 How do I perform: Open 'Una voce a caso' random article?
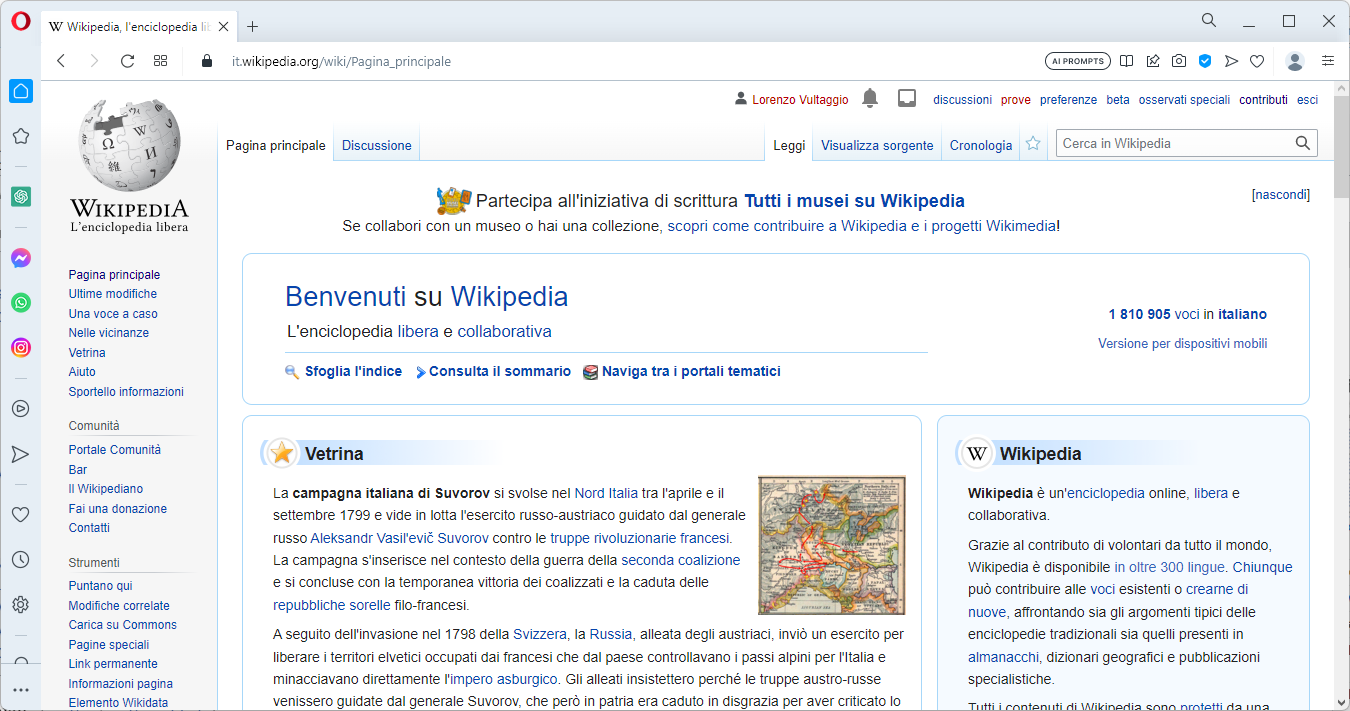[x=113, y=313]
